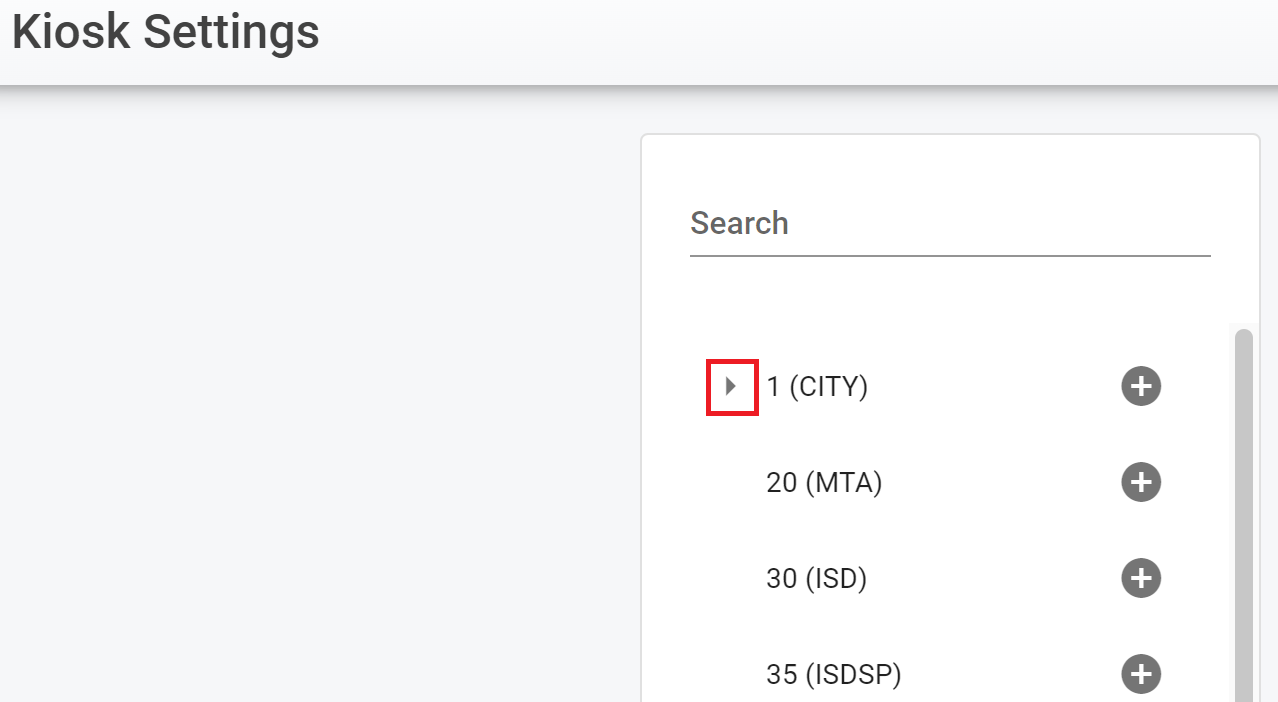
Task: Select the 1 (CITY) list item
Action: [x=817, y=386]
